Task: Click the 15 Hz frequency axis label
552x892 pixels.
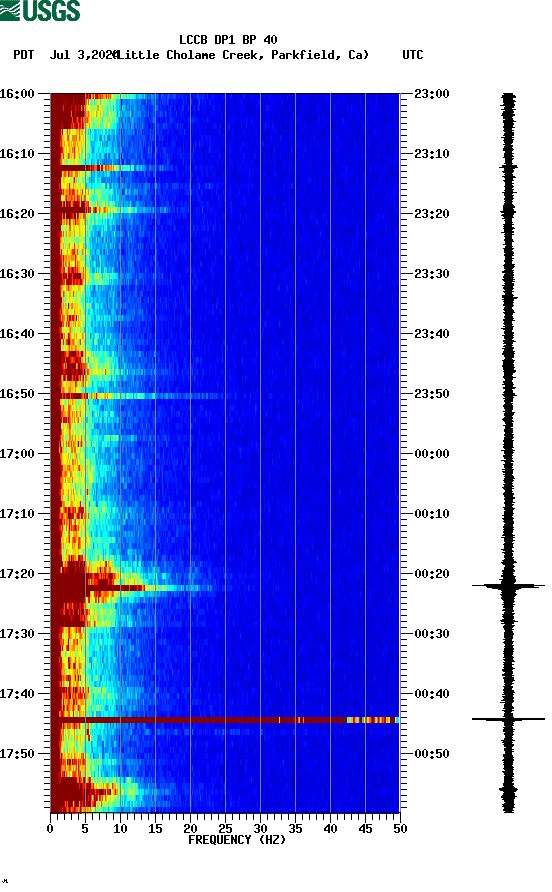Action: [155, 829]
